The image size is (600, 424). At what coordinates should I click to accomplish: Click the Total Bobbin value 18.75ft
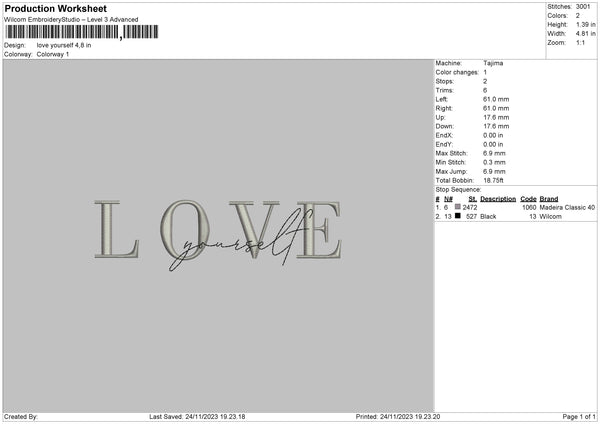(x=493, y=181)
